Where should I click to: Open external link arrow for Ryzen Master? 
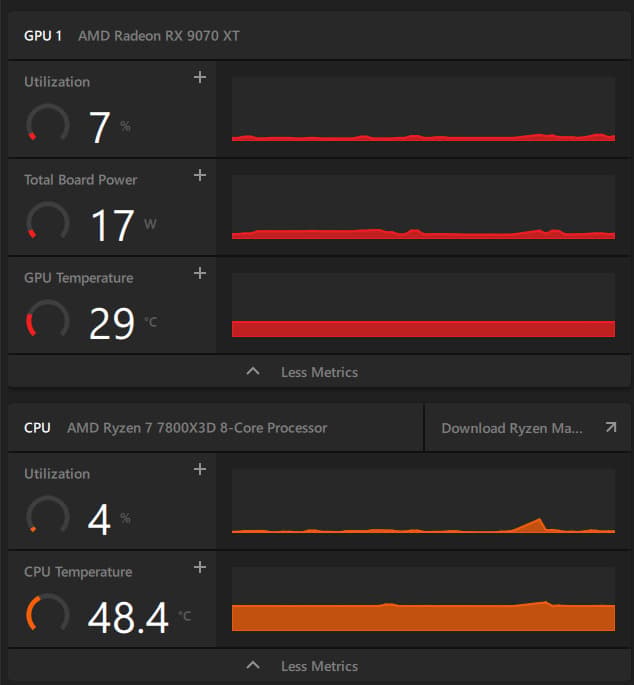point(611,427)
